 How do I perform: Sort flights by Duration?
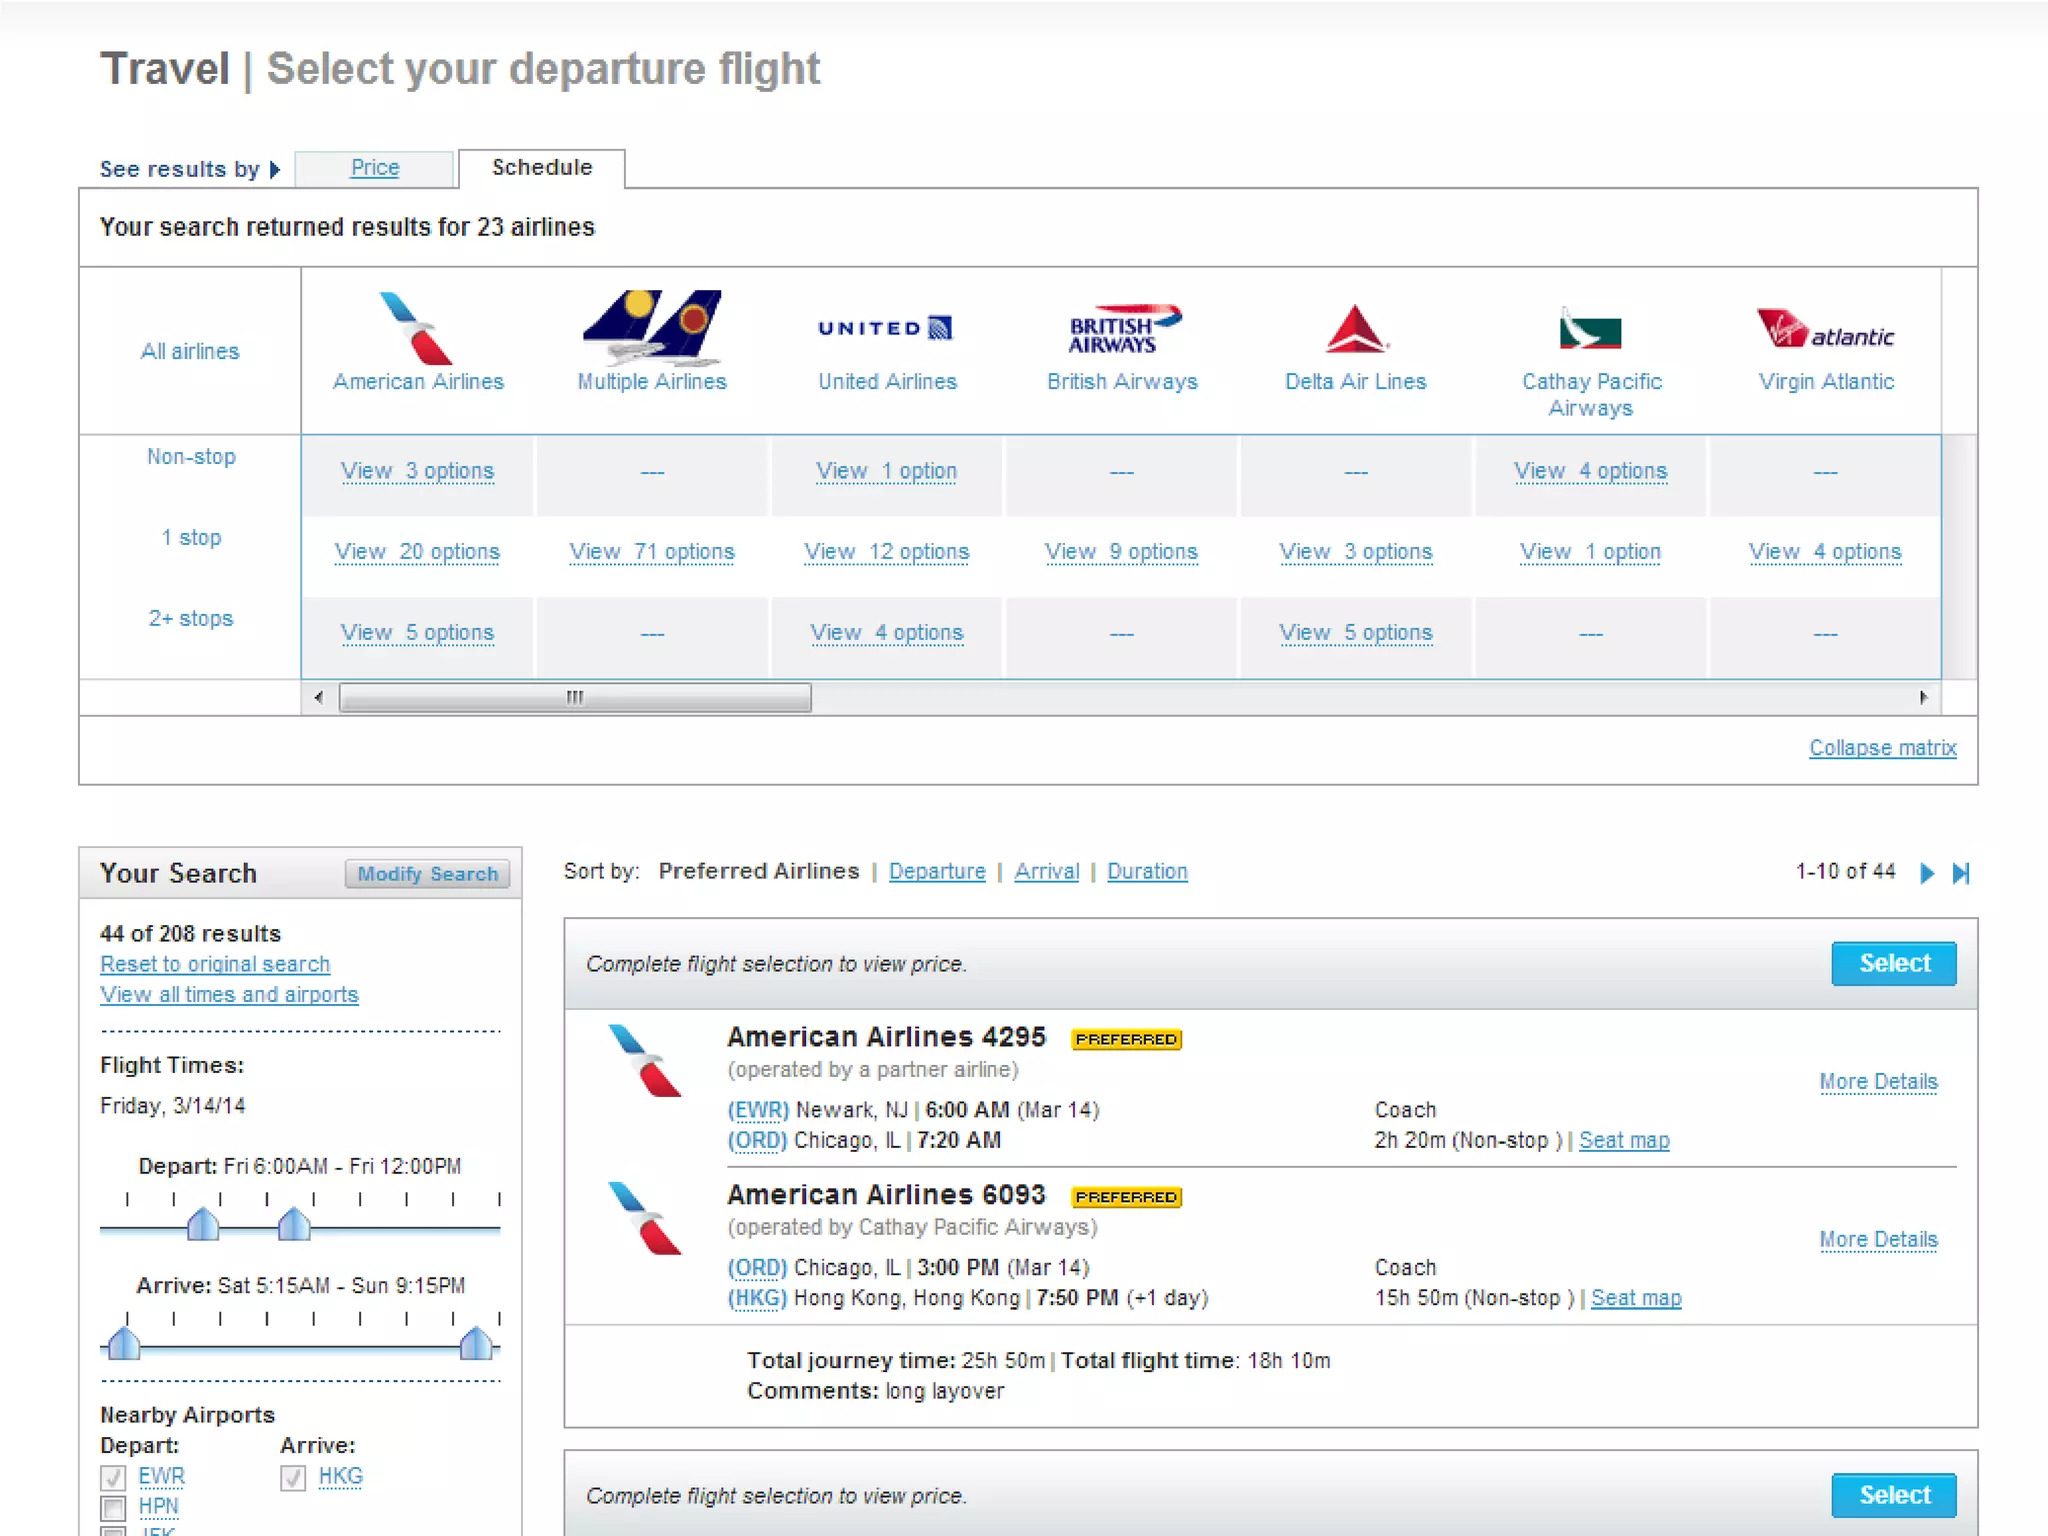(1147, 872)
